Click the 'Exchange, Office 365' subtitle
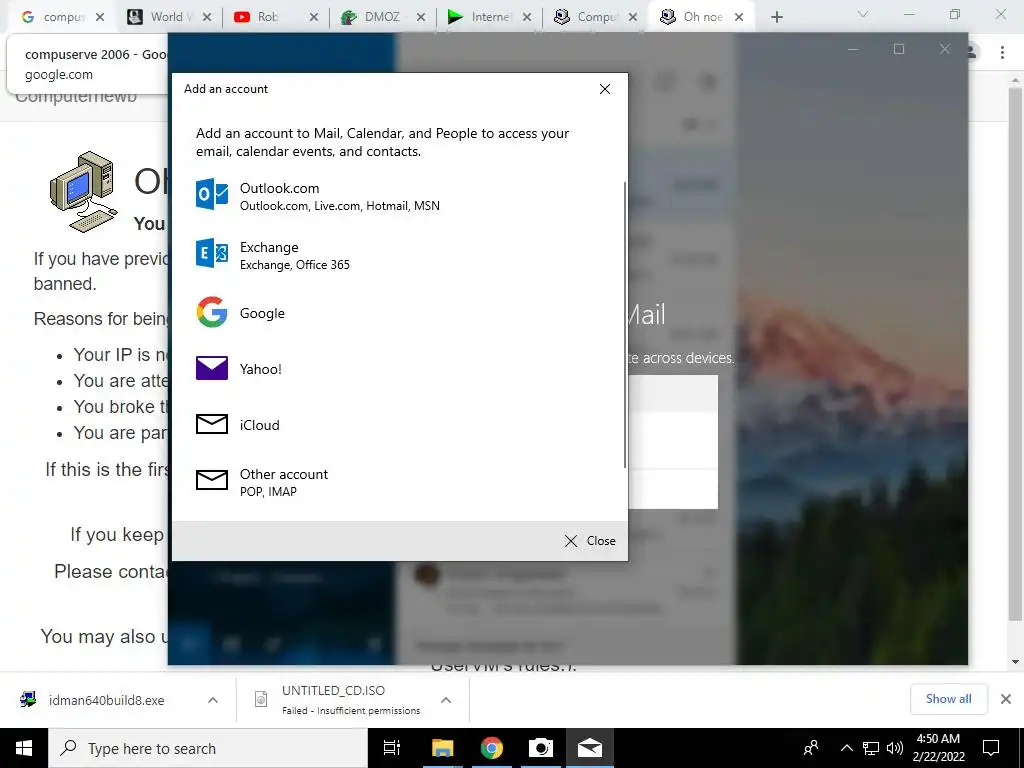The width and height of the screenshot is (1024, 768). click(295, 264)
